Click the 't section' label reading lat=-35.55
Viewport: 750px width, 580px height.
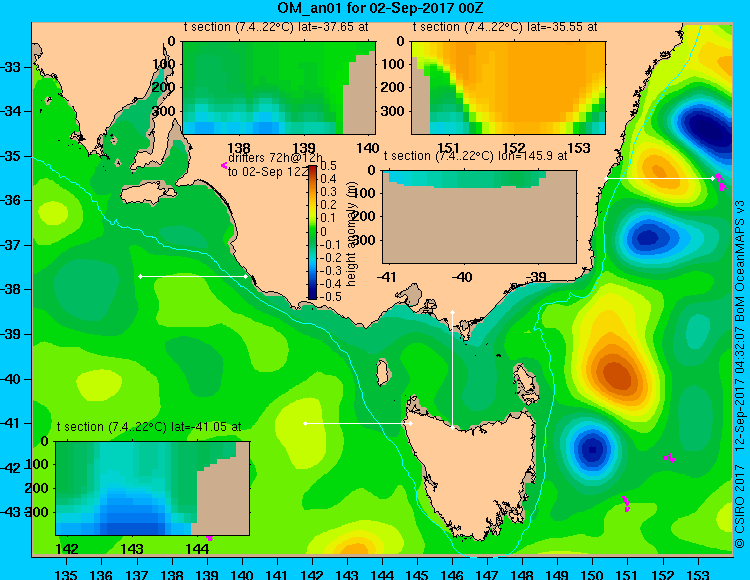click(x=505, y=27)
